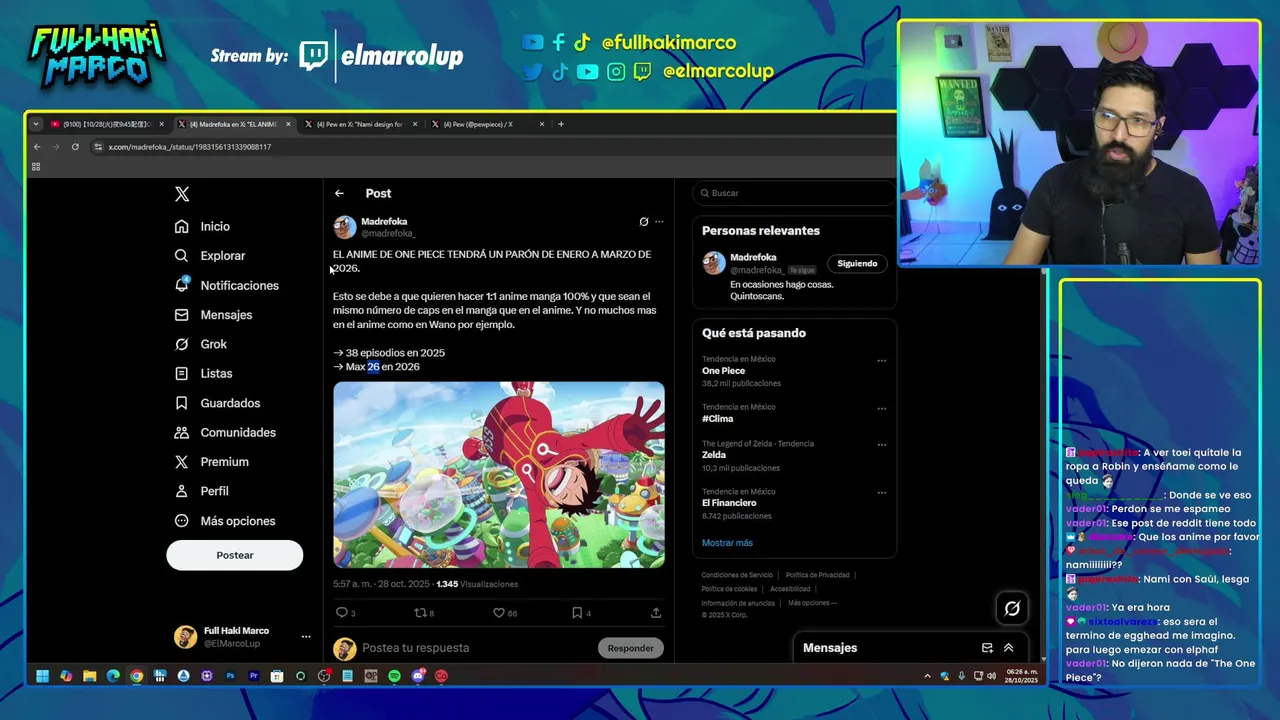Image resolution: width=1280 pixels, height=720 pixels.
Task: Open Listas in the sidebar
Action: tap(204, 373)
